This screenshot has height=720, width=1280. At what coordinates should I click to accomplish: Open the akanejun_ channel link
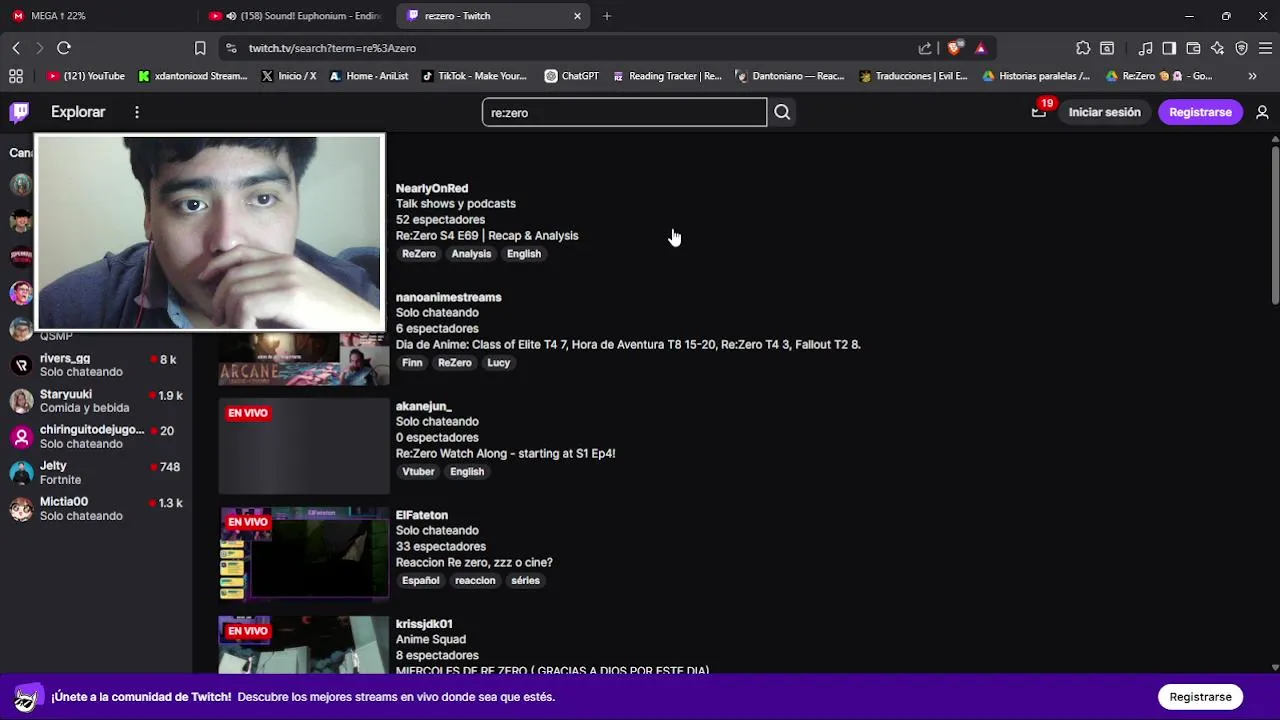click(x=424, y=406)
